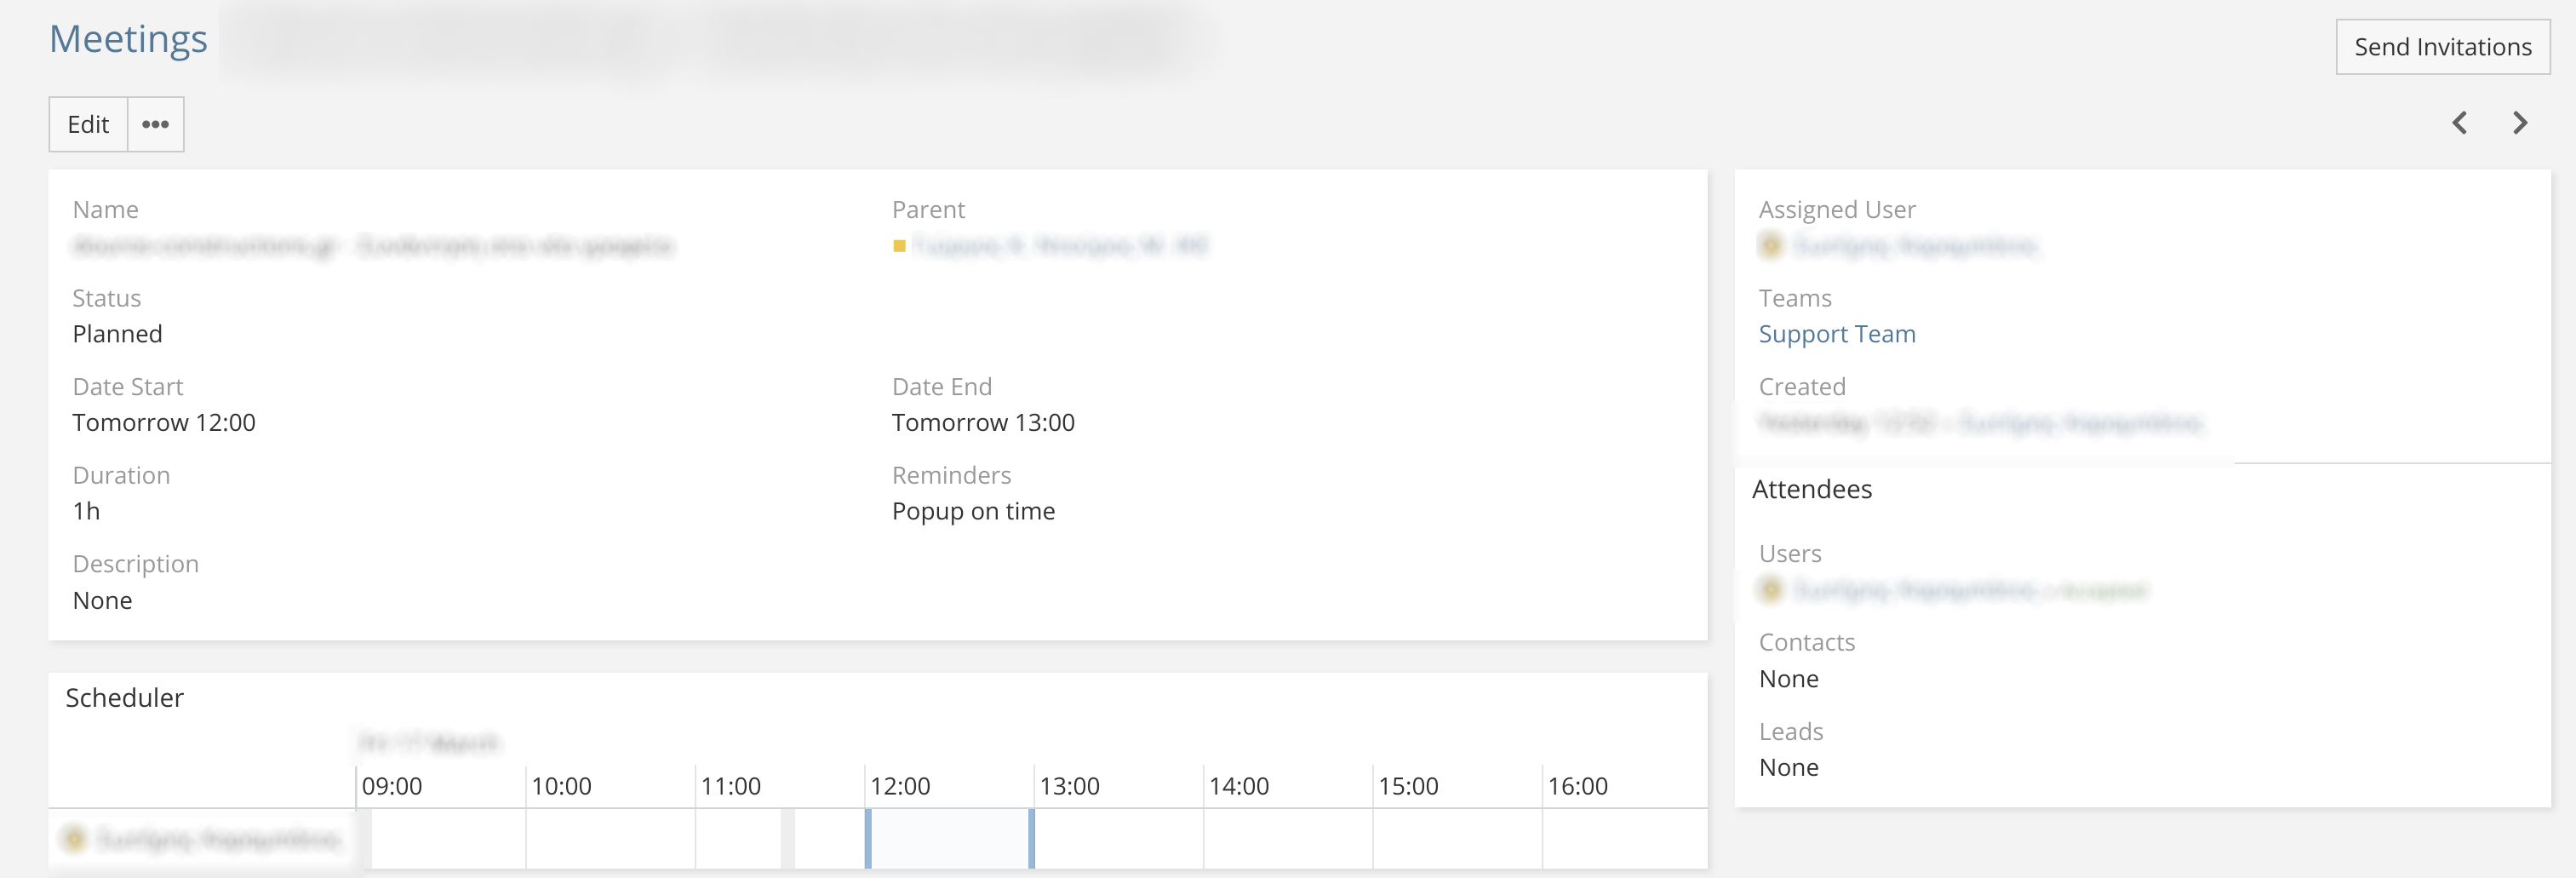Click the attendee user avatar icon
The height and width of the screenshot is (878, 2576).
1771,590
